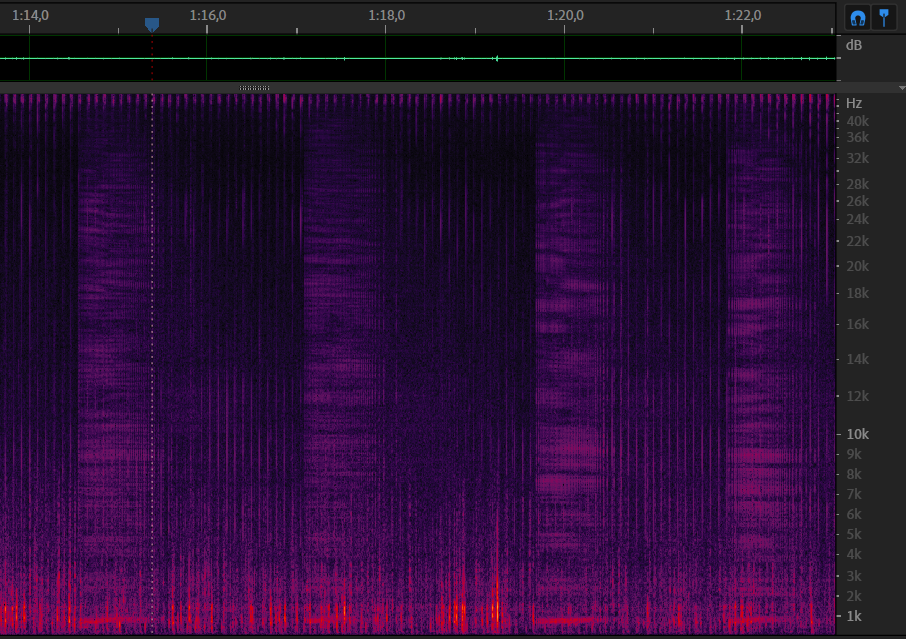Select the blue playhead marker on timeline
Screen dimensions: 906x639
pyautogui.click(x=152, y=25)
